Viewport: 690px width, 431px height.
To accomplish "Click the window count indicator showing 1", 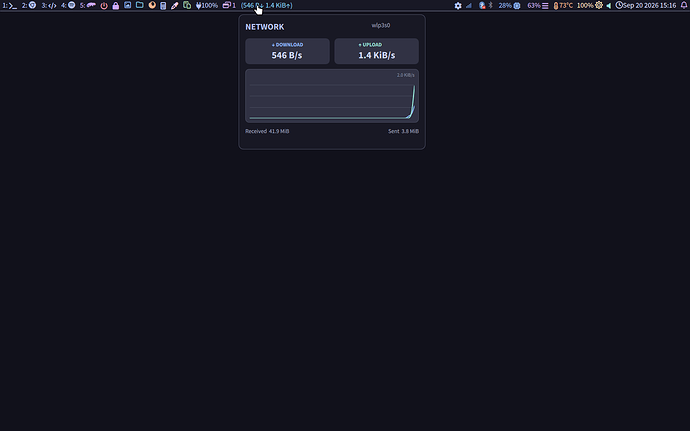I will point(229,6).
